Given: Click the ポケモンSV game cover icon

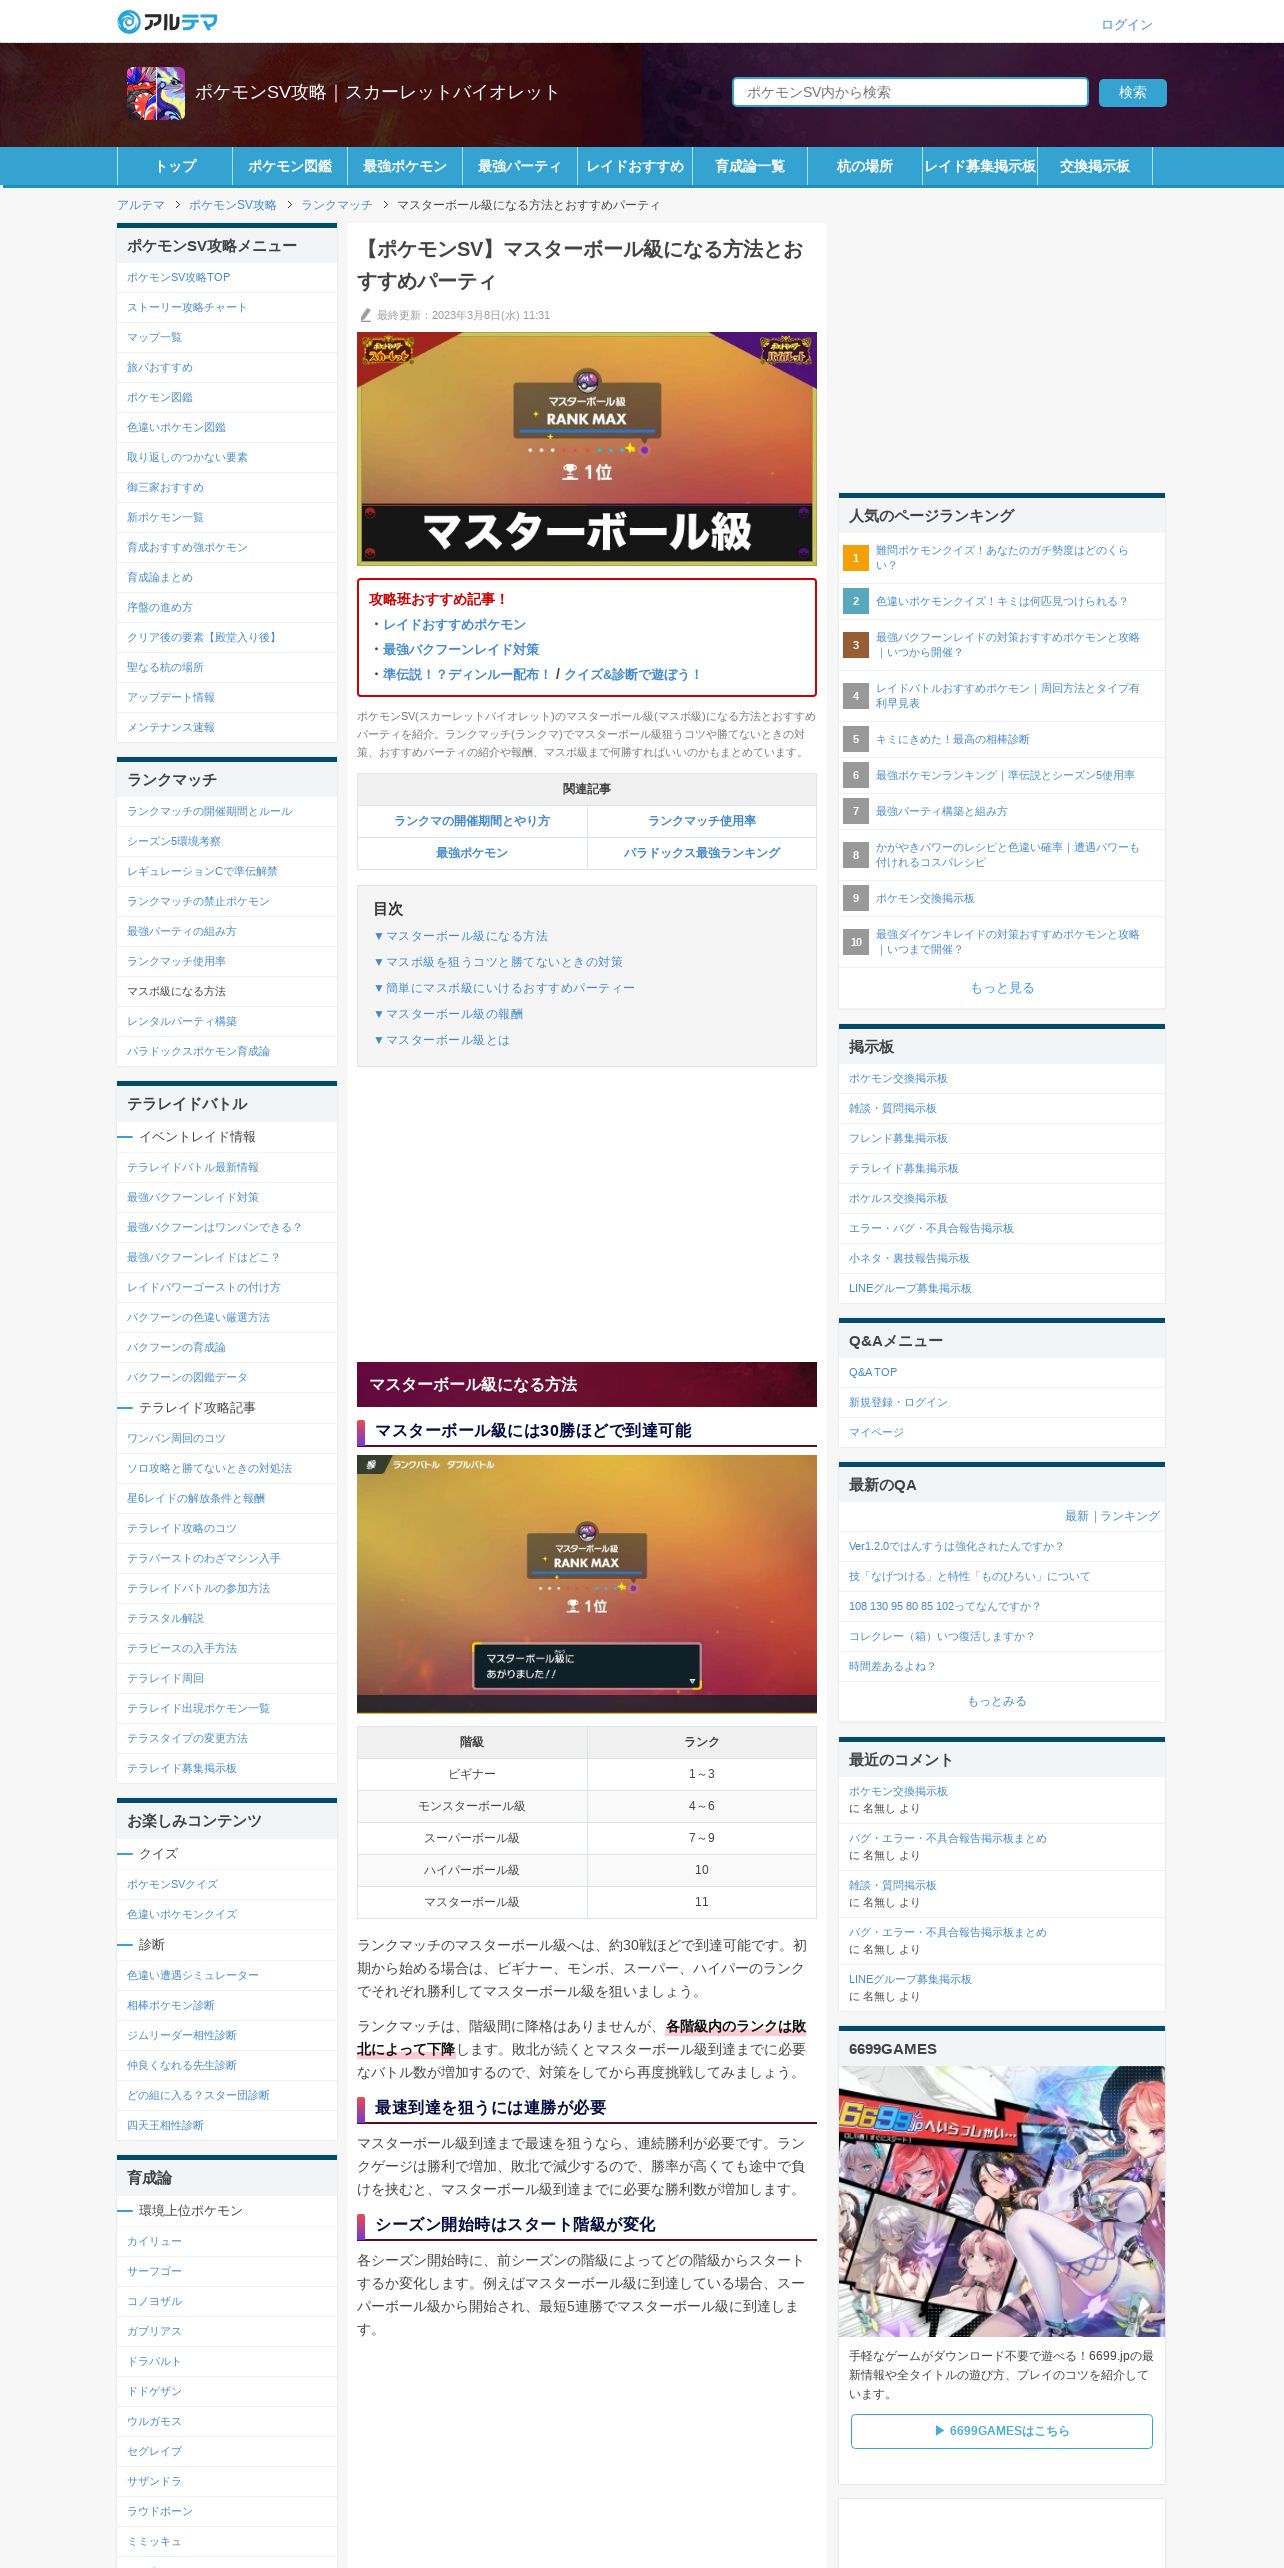Looking at the screenshot, I should (x=155, y=93).
